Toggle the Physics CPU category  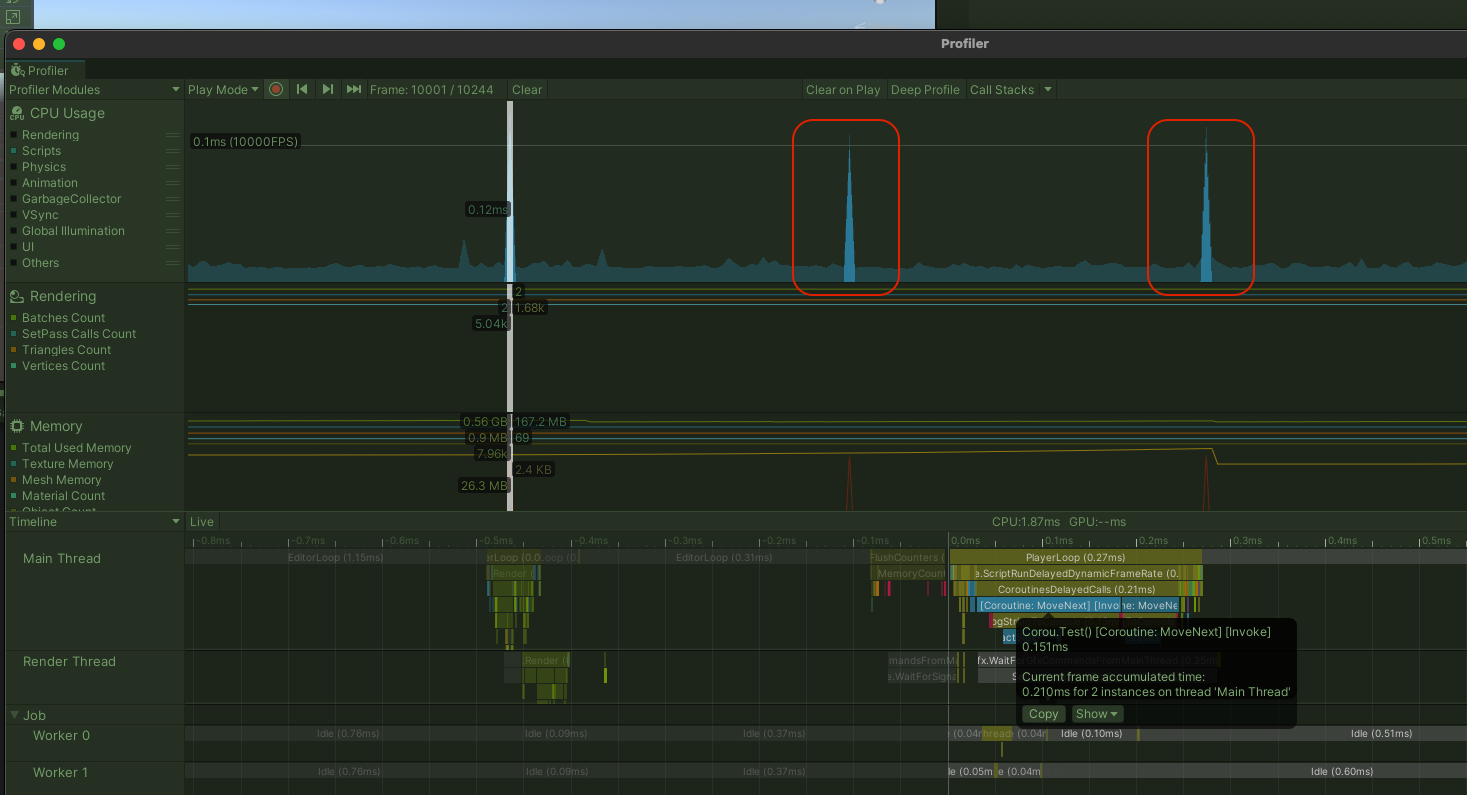14,167
